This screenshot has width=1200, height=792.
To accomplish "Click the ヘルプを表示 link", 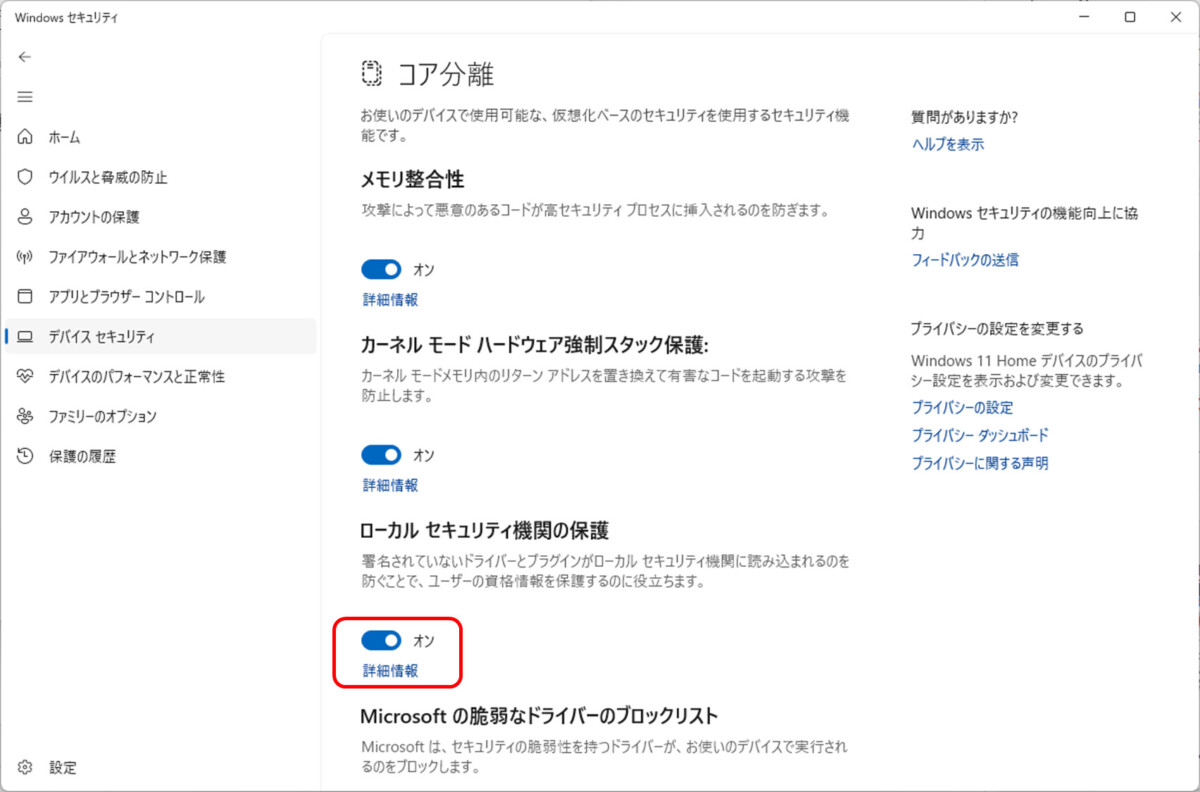I will [x=947, y=144].
